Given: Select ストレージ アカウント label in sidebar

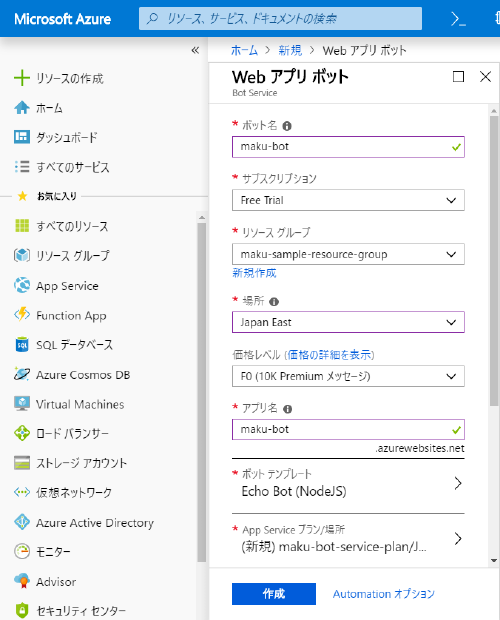Looking at the screenshot, I should tap(81, 463).
